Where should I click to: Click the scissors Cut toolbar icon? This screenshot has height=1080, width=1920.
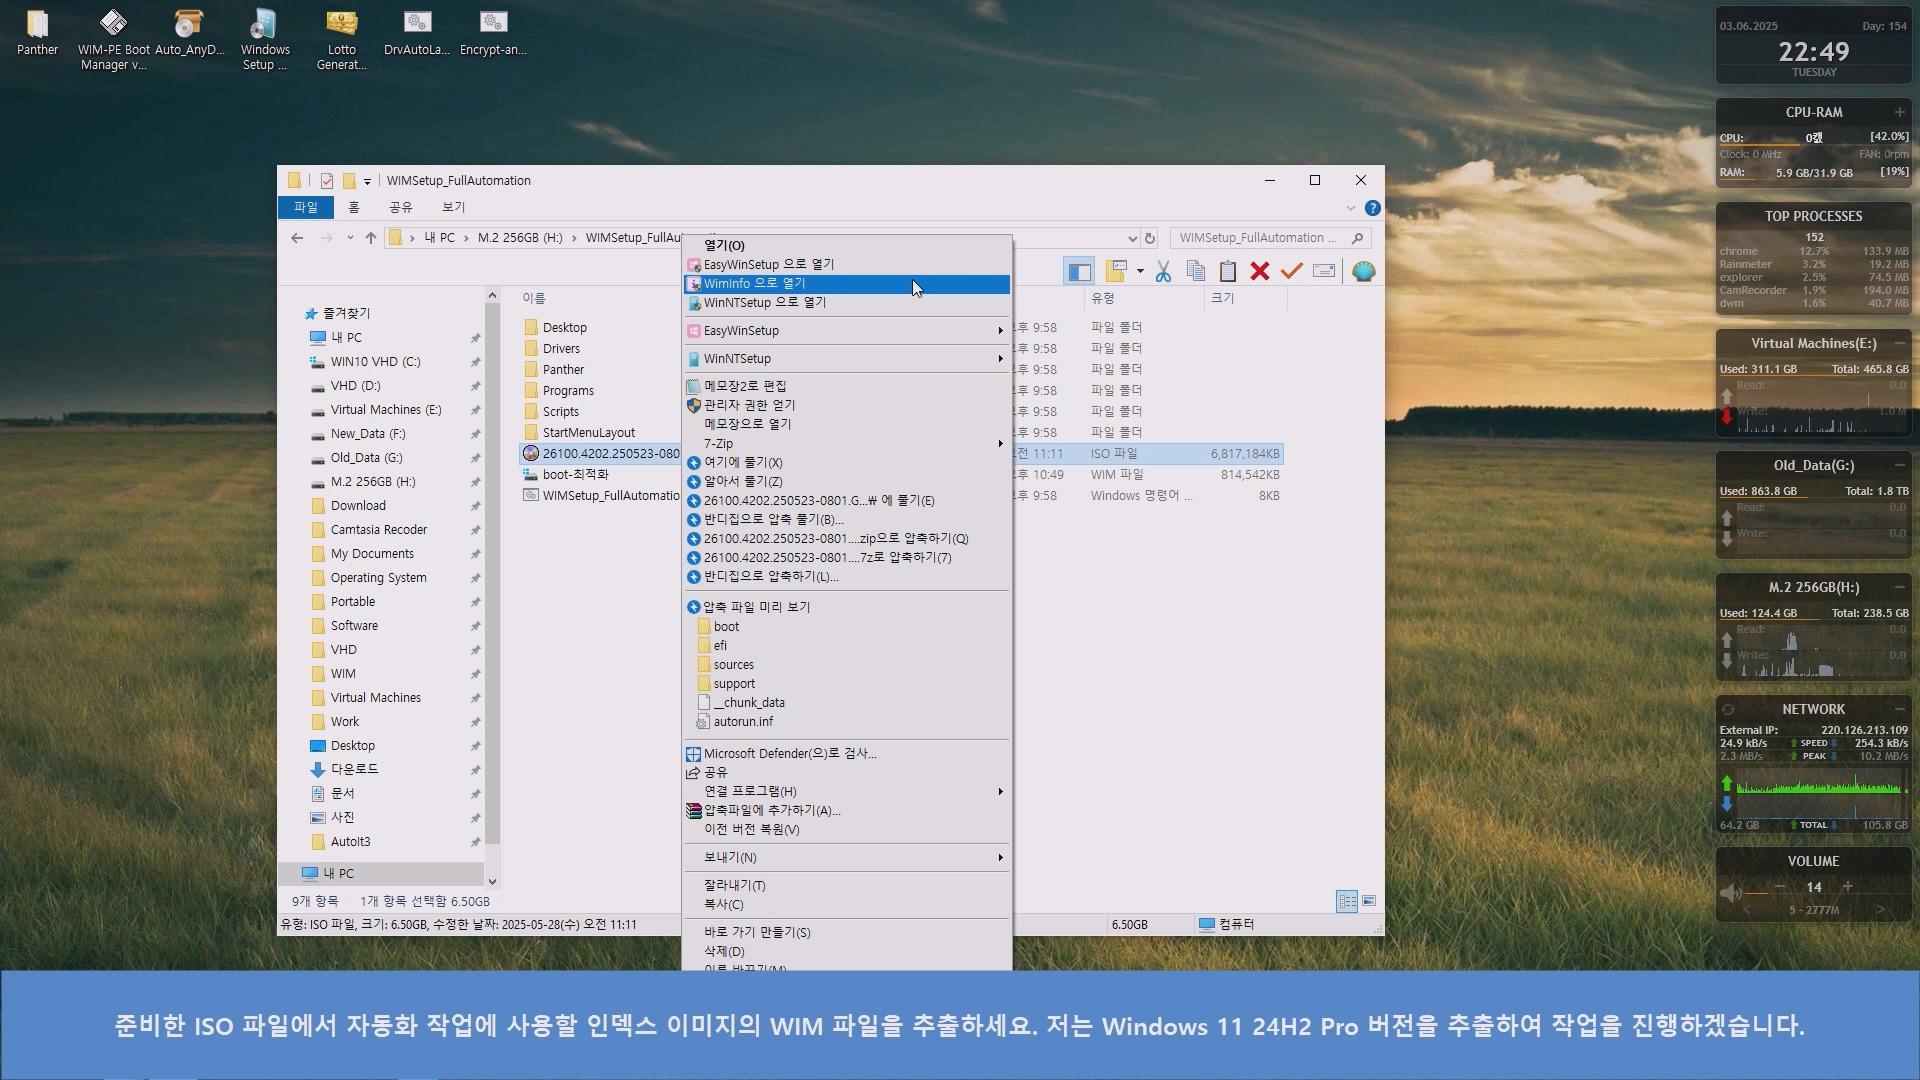click(1163, 272)
